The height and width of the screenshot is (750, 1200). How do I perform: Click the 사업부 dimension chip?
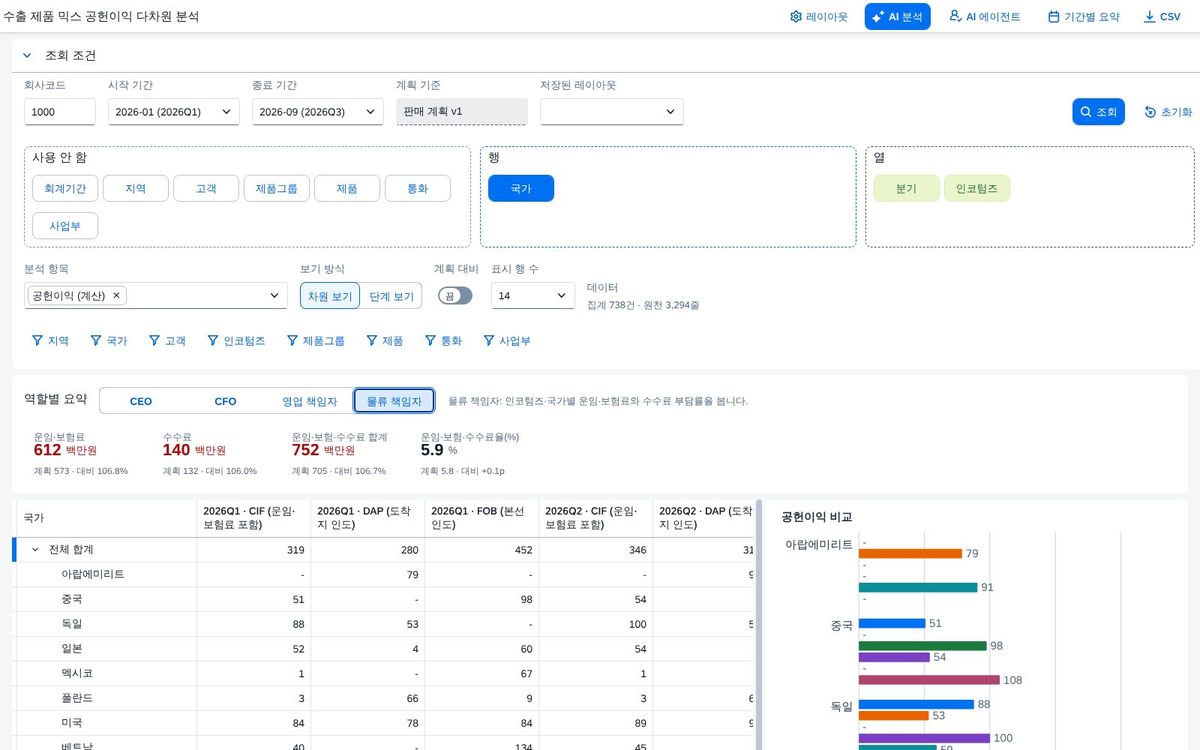65,226
